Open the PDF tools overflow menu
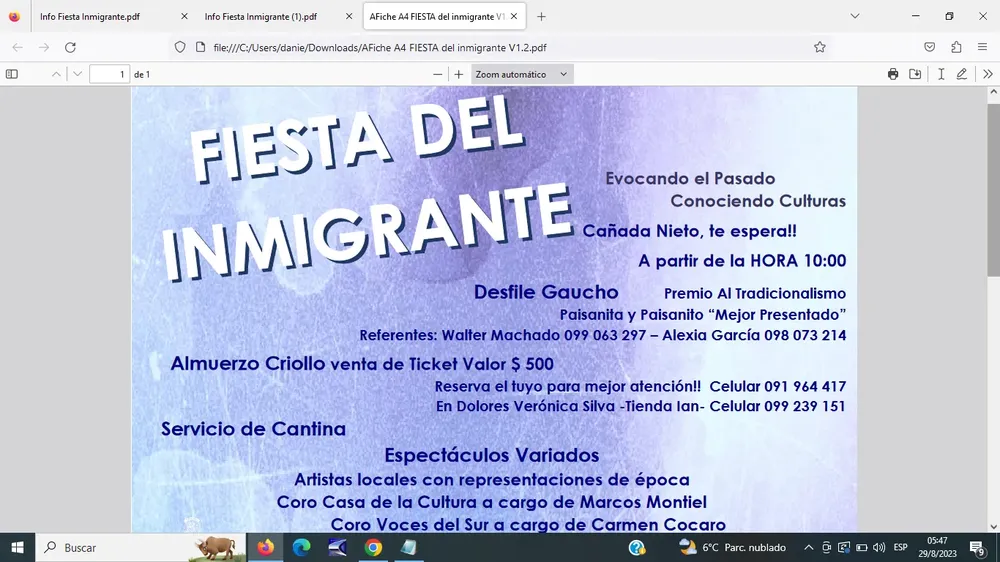The width and height of the screenshot is (1000, 562). (987, 74)
